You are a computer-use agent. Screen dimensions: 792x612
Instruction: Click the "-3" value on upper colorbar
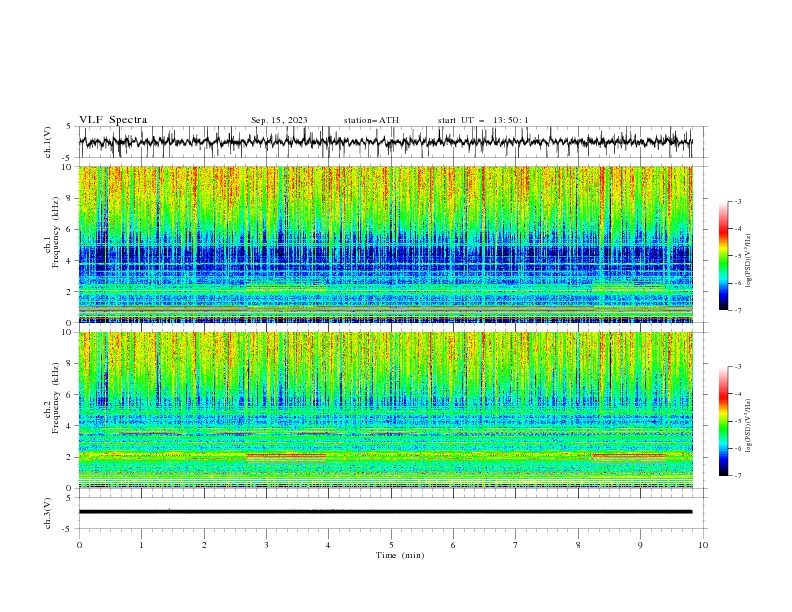[737, 201]
